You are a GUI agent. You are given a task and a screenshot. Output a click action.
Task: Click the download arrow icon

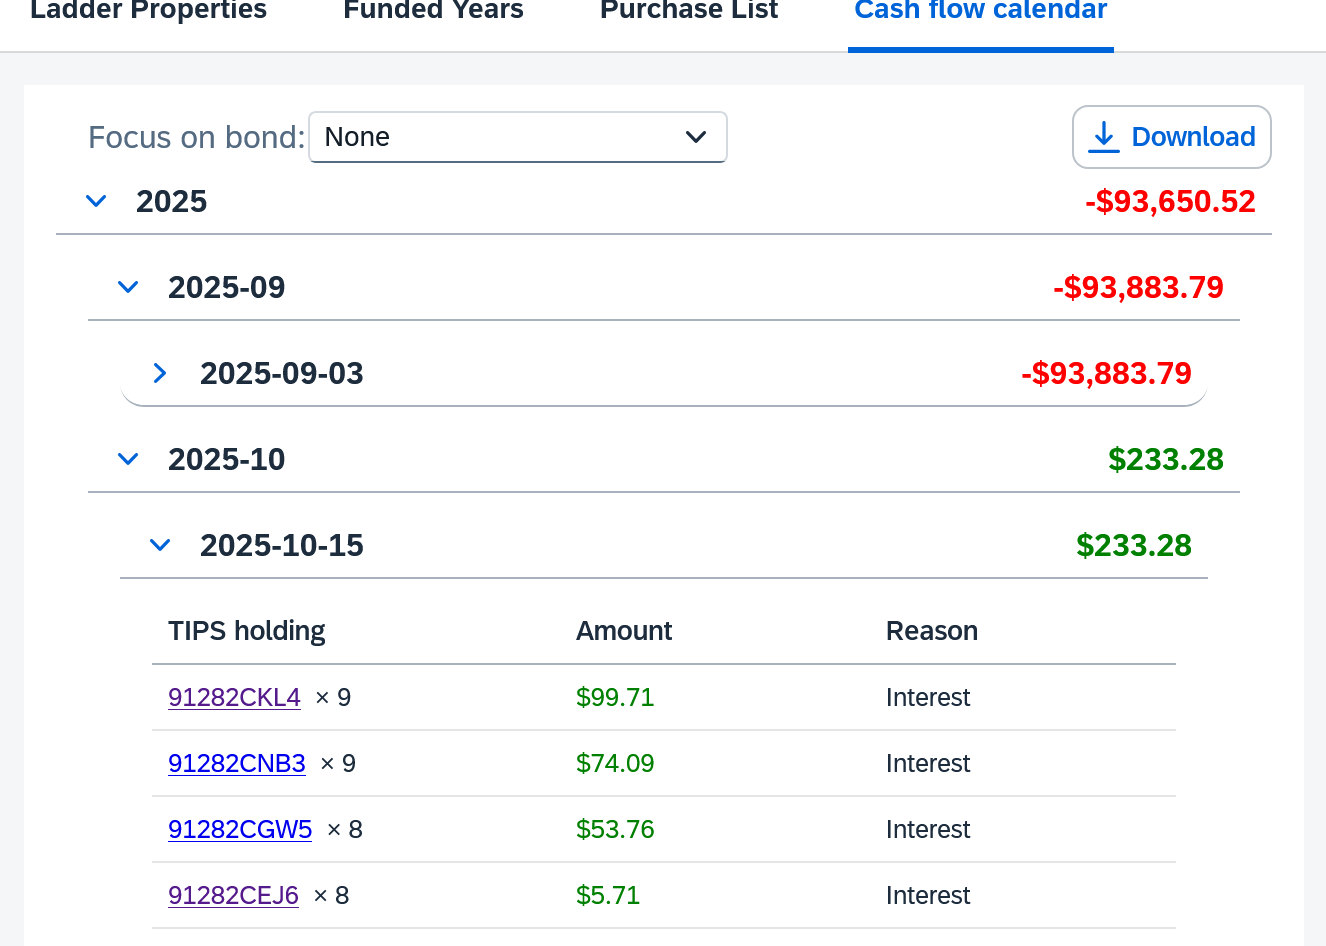pyautogui.click(x=1103, y=137)
